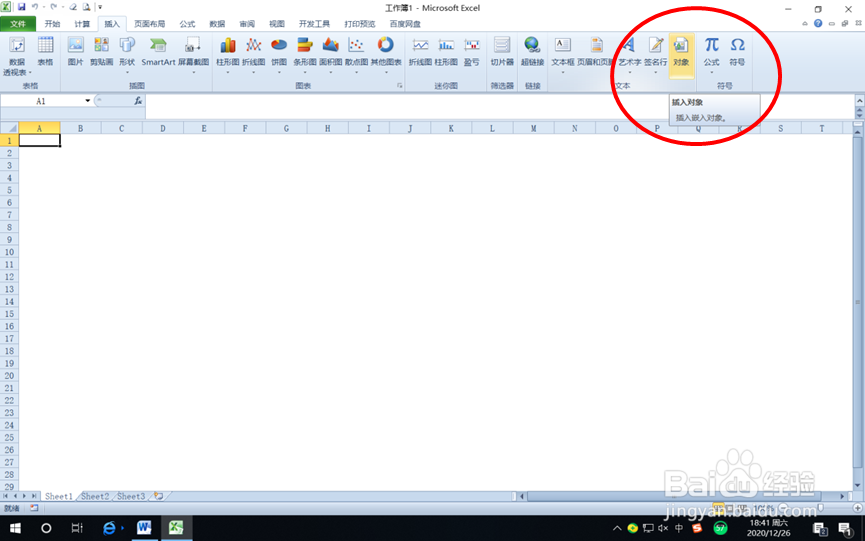
Task: Add a new worksheet tab icon
Action: (x=159, y=496)
